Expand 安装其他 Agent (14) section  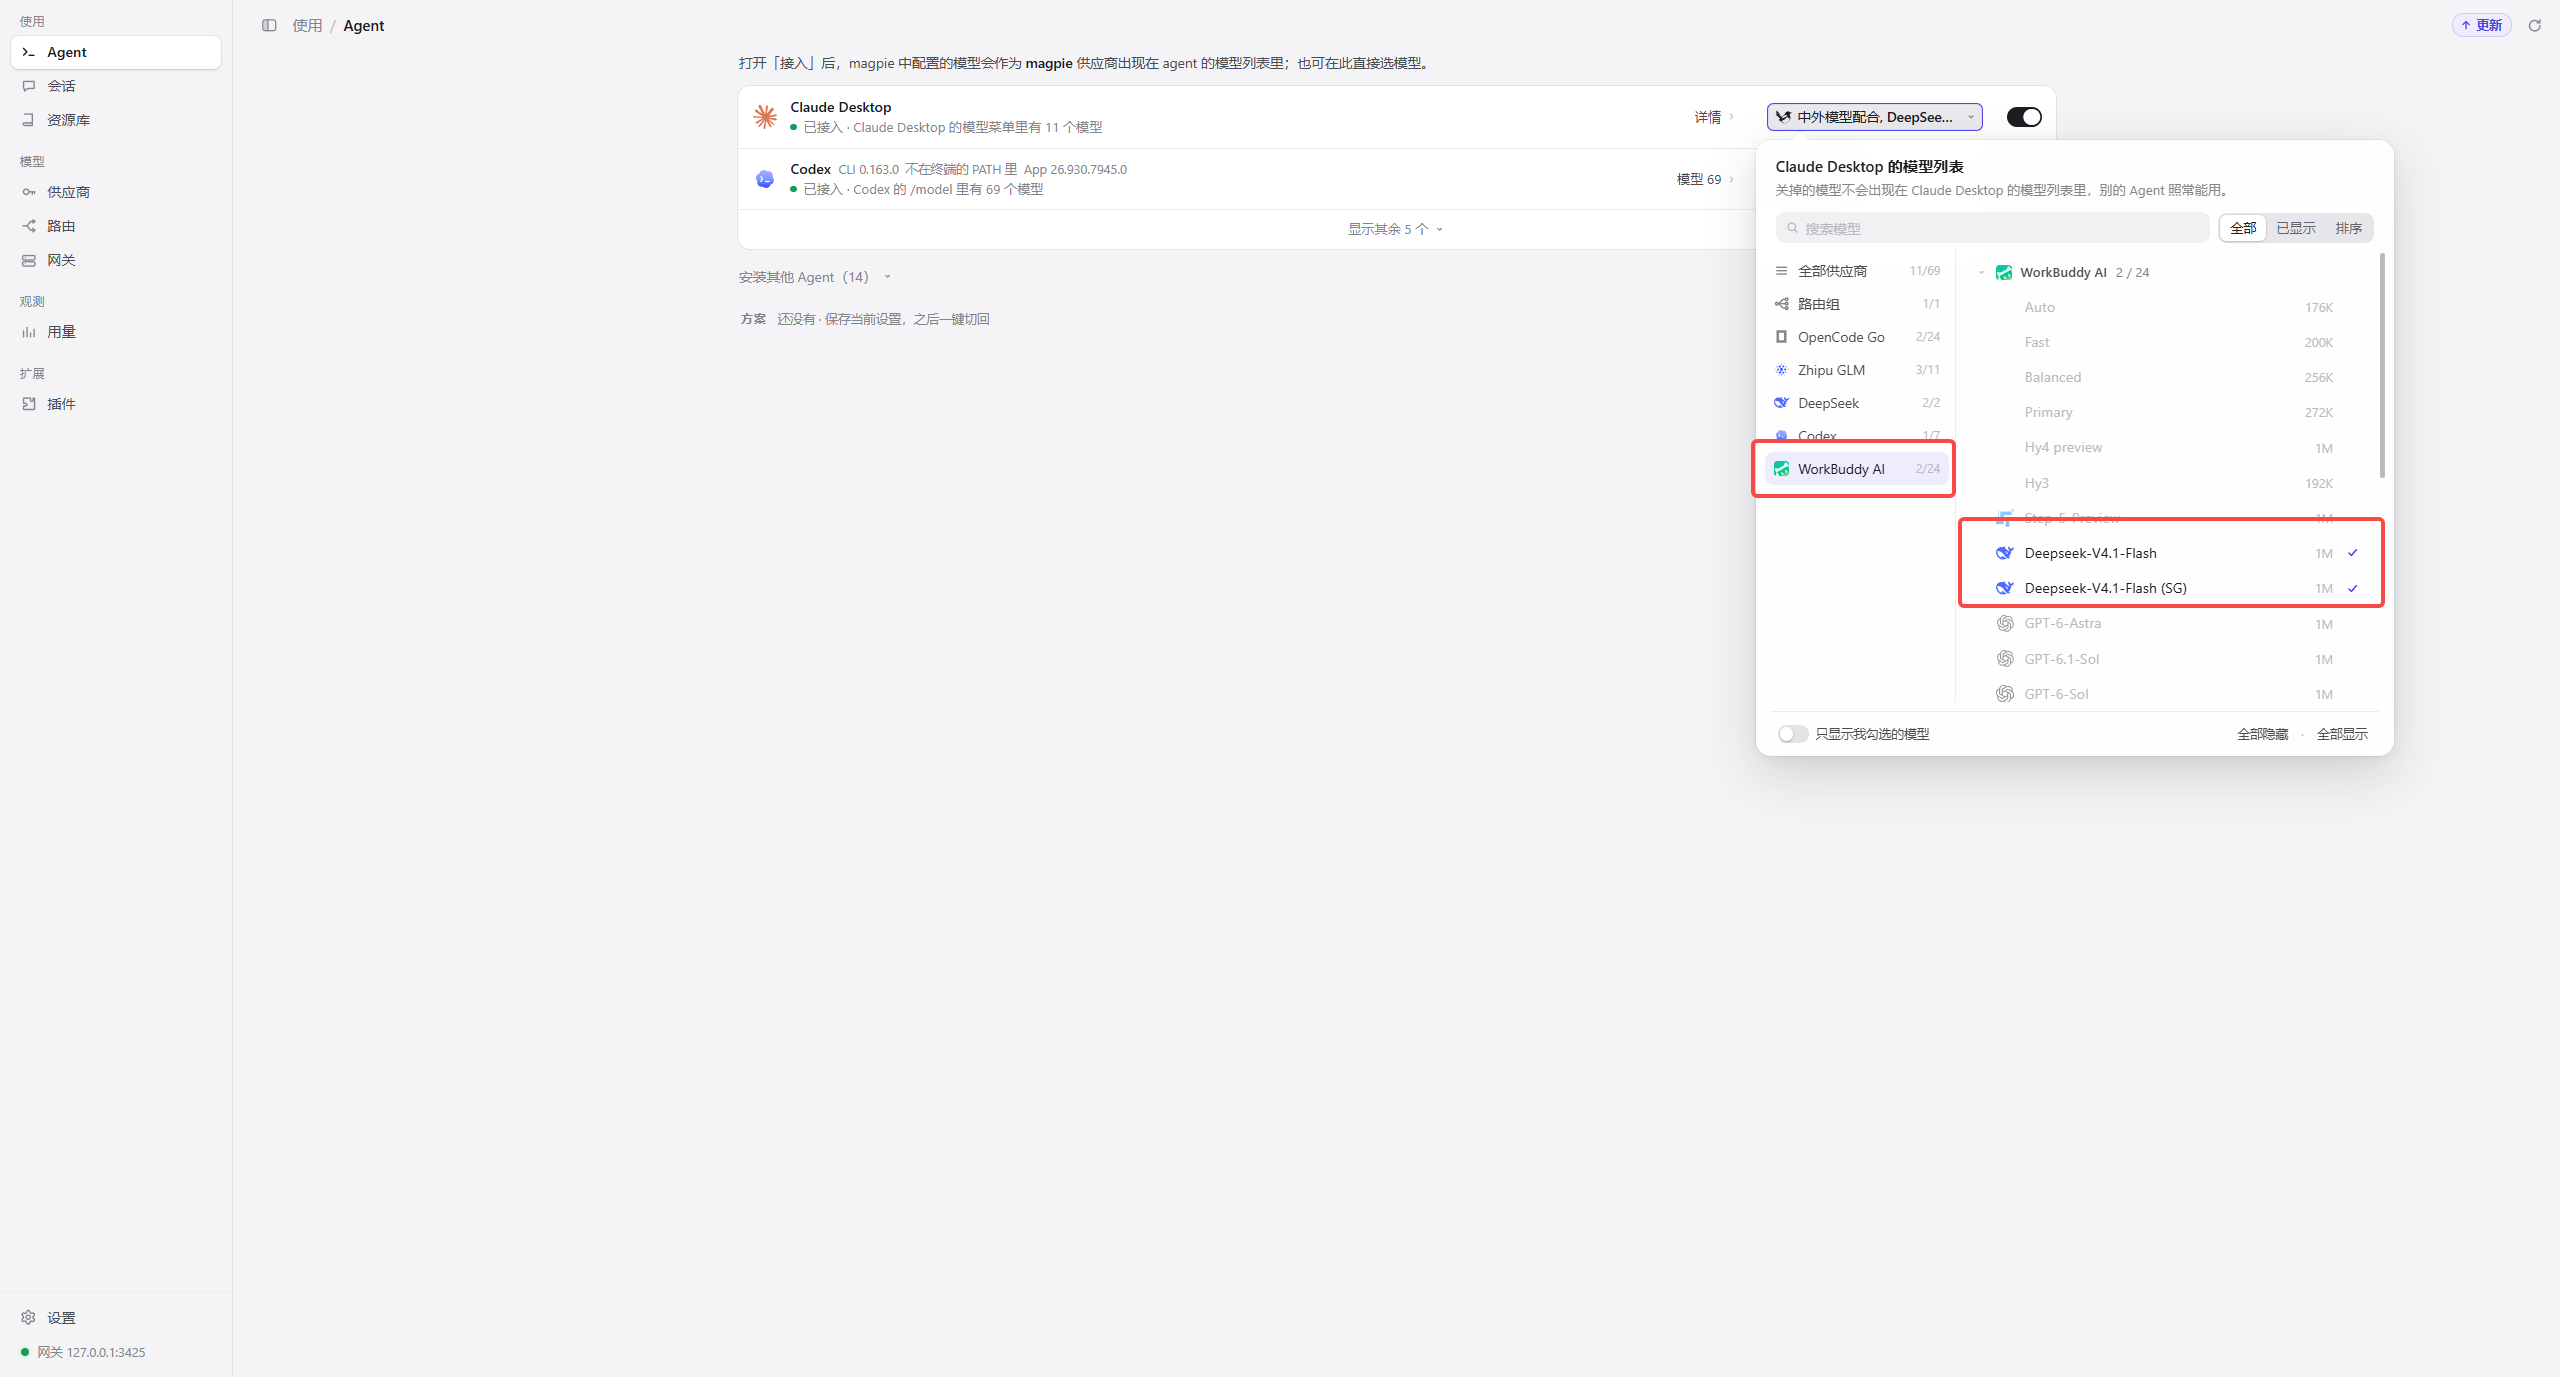[814, 277]
